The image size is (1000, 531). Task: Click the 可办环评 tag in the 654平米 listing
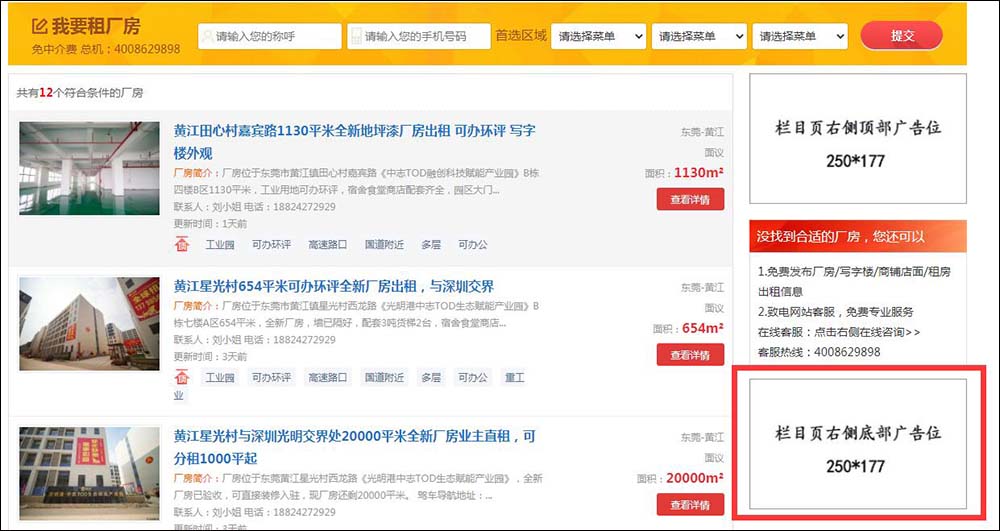[x=271, y=377]
